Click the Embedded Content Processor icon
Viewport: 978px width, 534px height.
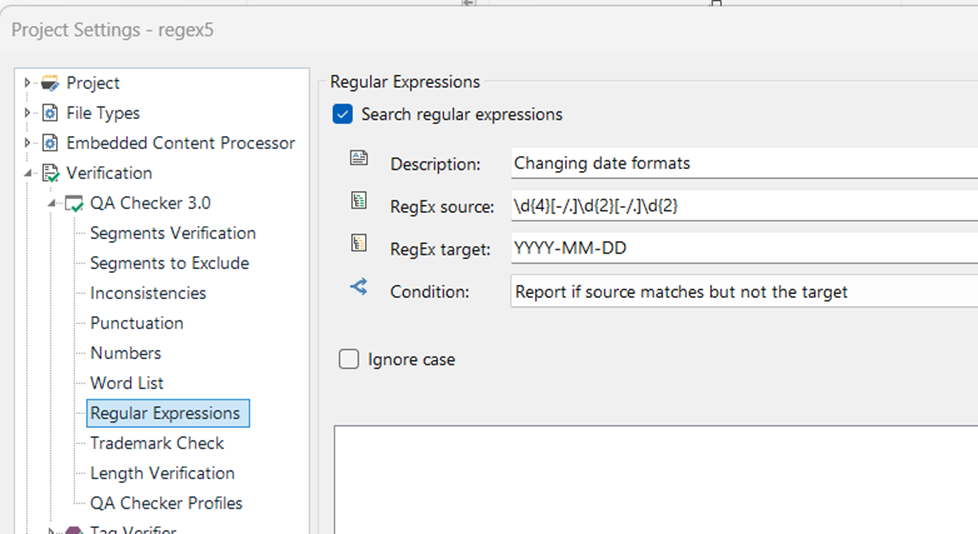click(x=49, y=143)
